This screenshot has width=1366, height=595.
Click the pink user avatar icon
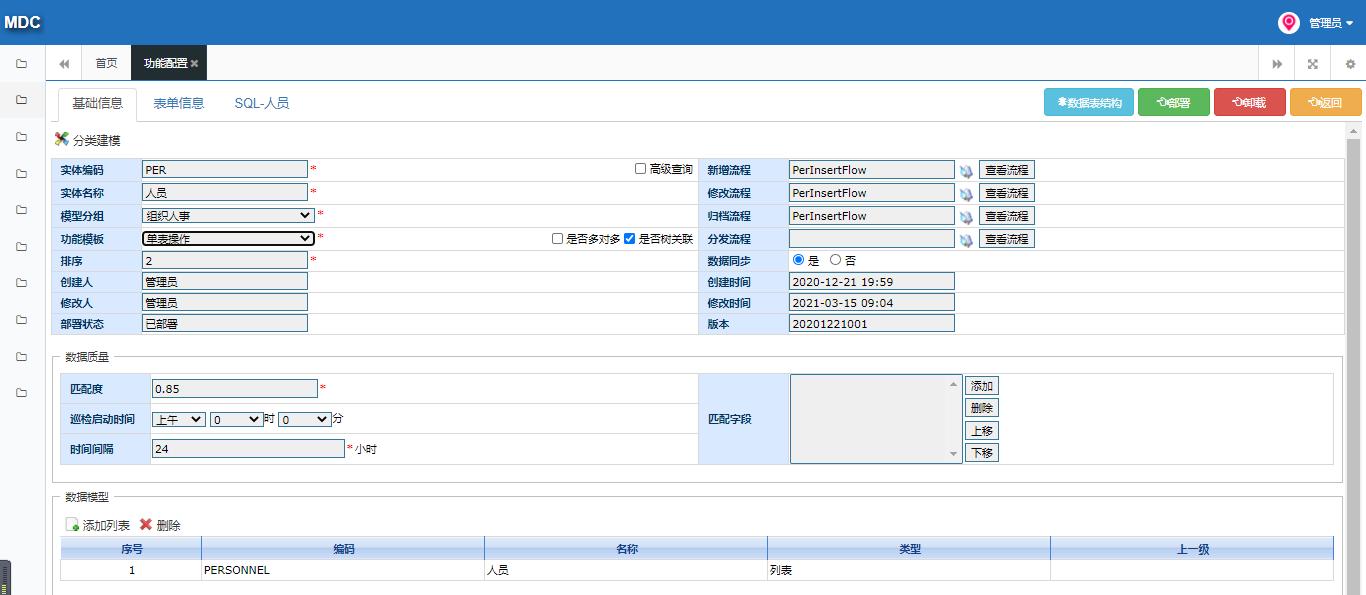point(1289,22)
